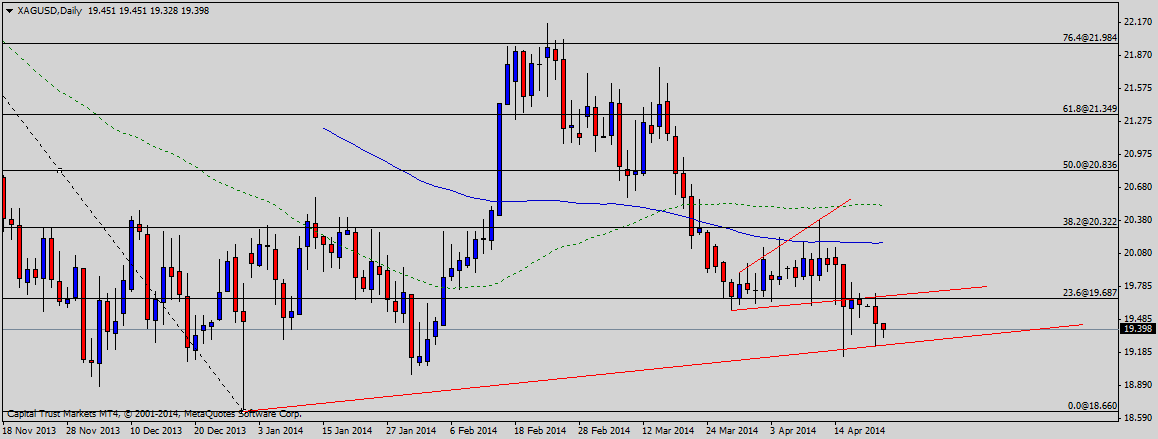Click the OHLC values next to chart title

pos(153,10)
